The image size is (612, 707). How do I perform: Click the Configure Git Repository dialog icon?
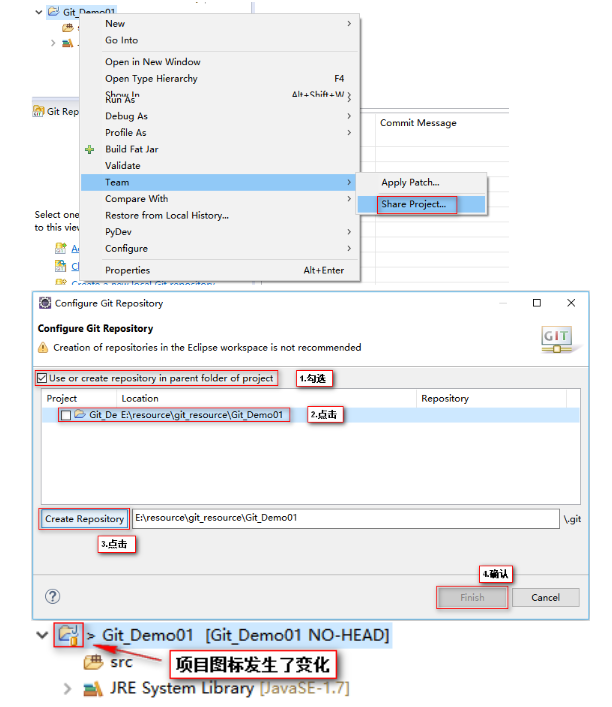pyautogui.click(x=45, y=303)
